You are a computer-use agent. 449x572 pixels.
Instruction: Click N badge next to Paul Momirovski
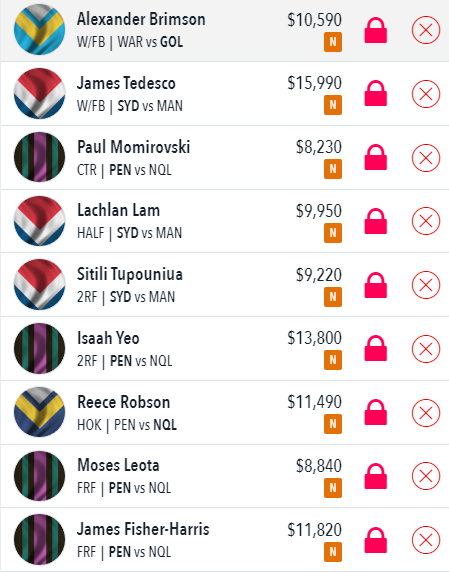pos(333,169)
